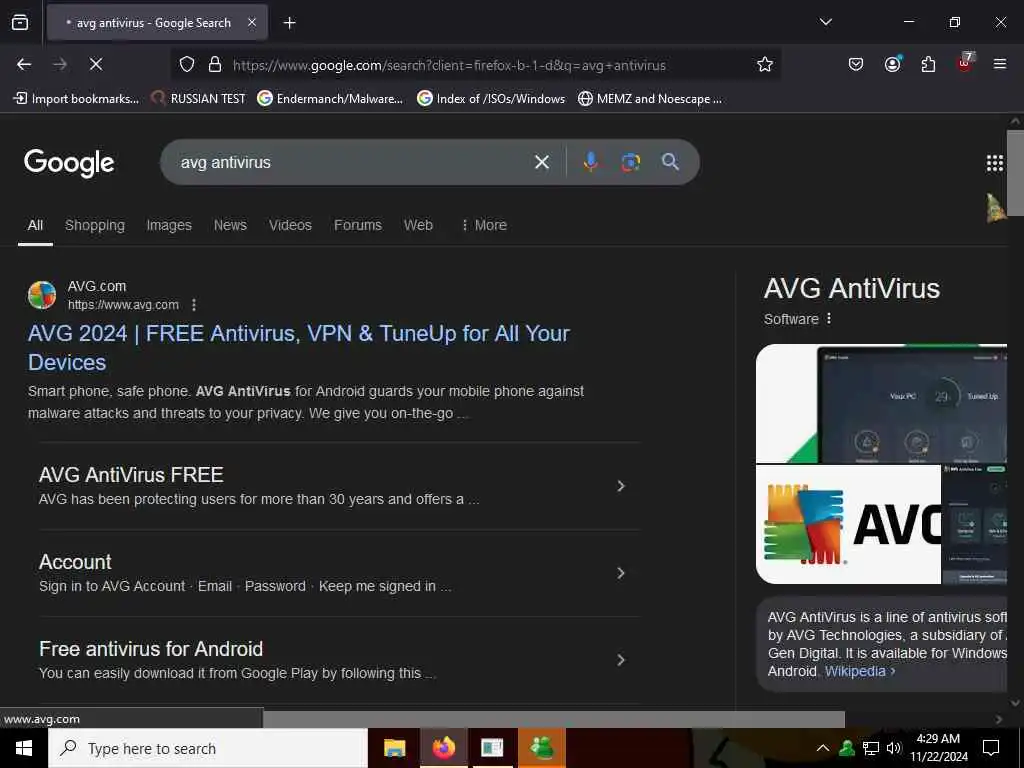Select the All results tab

(x=35, y=225)
